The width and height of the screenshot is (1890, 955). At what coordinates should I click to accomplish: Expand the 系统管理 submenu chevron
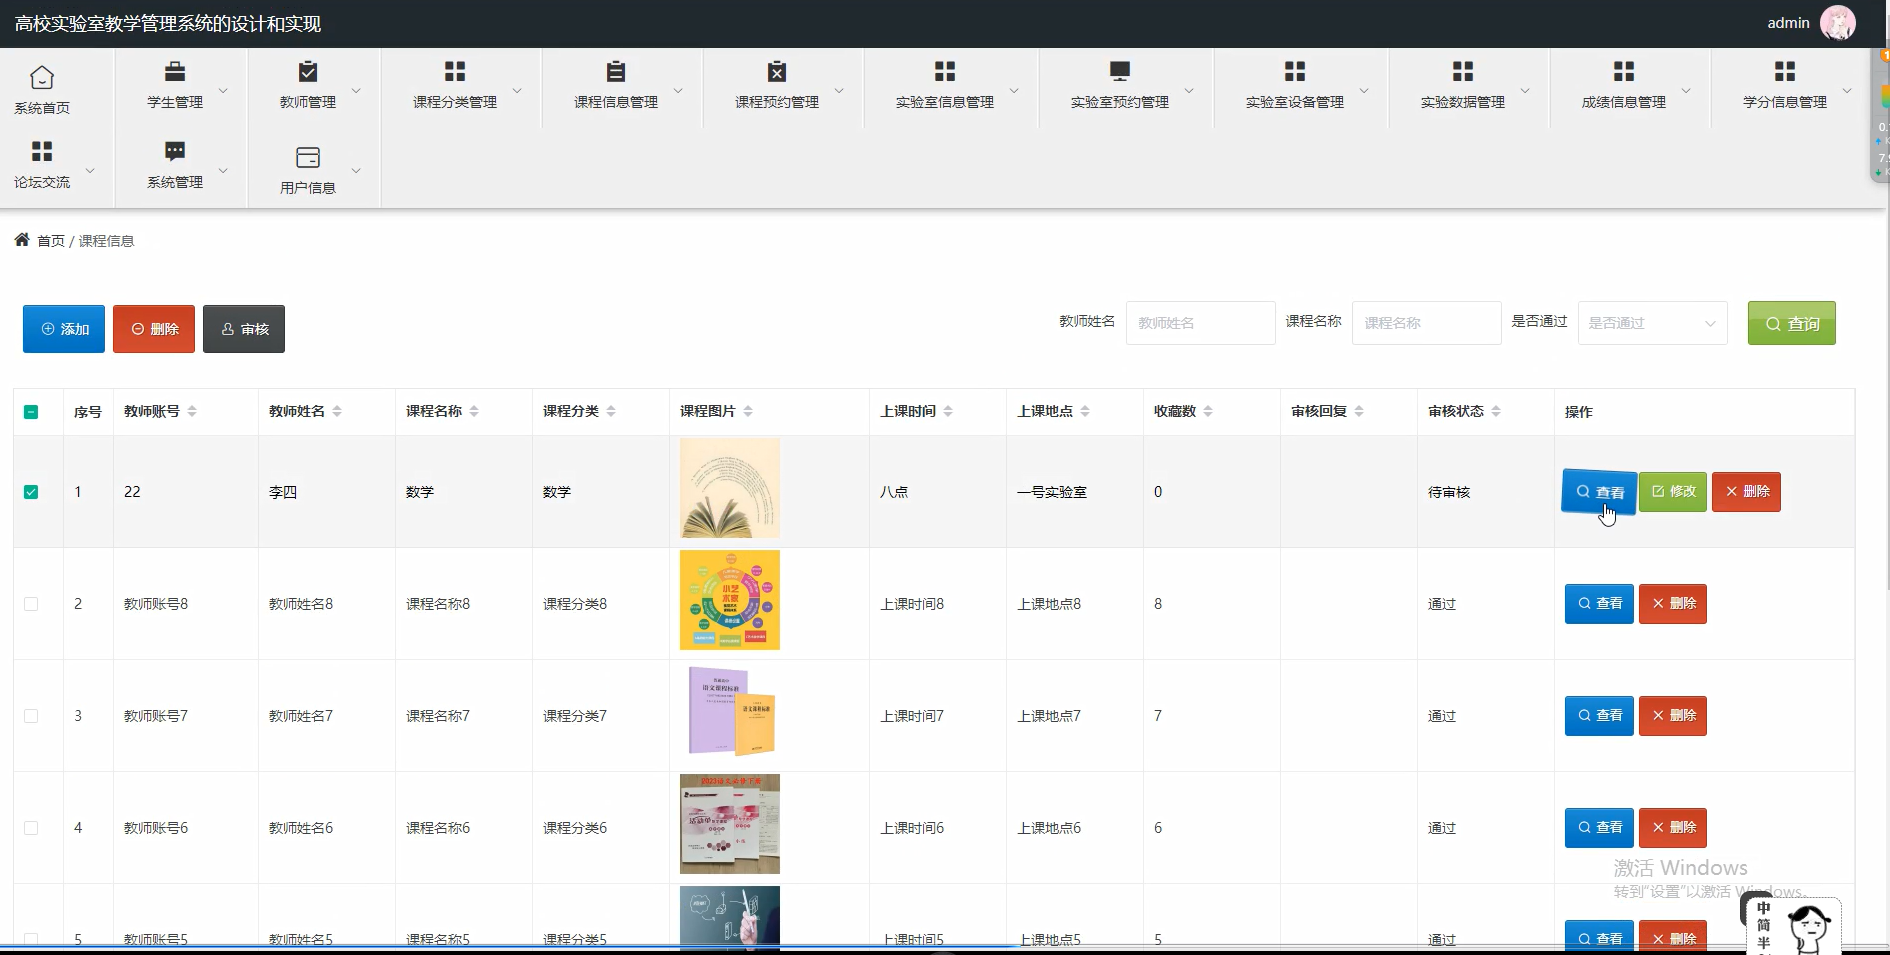pos(224,170)
